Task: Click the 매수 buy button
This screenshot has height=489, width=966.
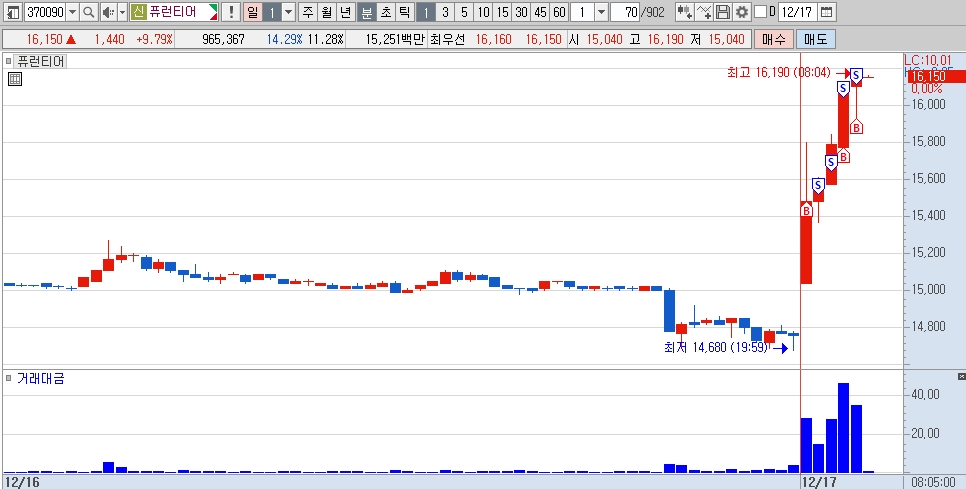Action: pyautogui.click(x=774, y=39)
